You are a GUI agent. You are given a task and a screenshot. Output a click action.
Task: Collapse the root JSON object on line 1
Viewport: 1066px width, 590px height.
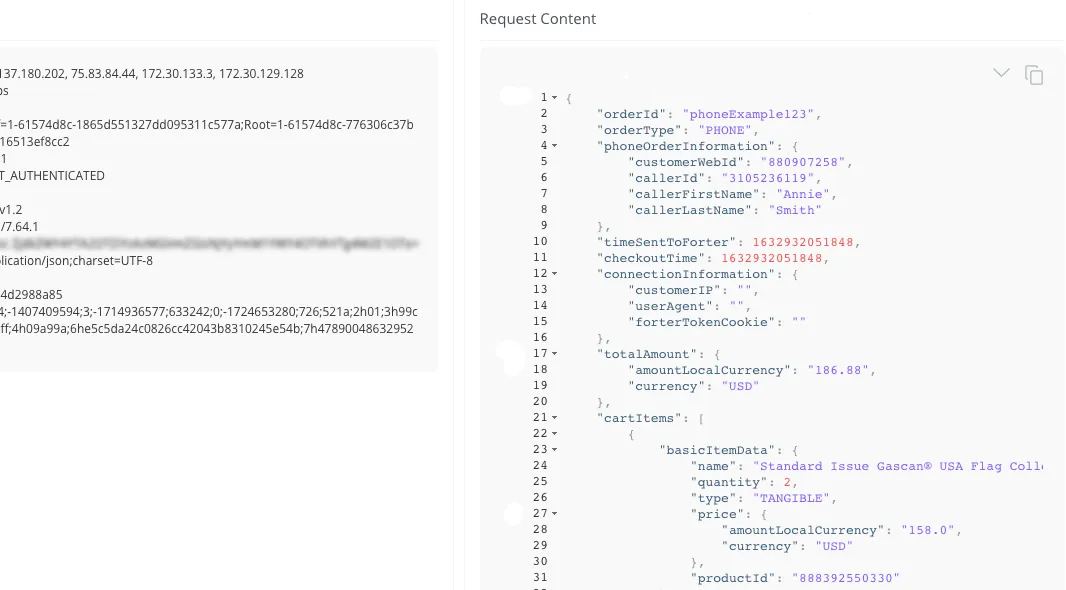pos(554,98)
